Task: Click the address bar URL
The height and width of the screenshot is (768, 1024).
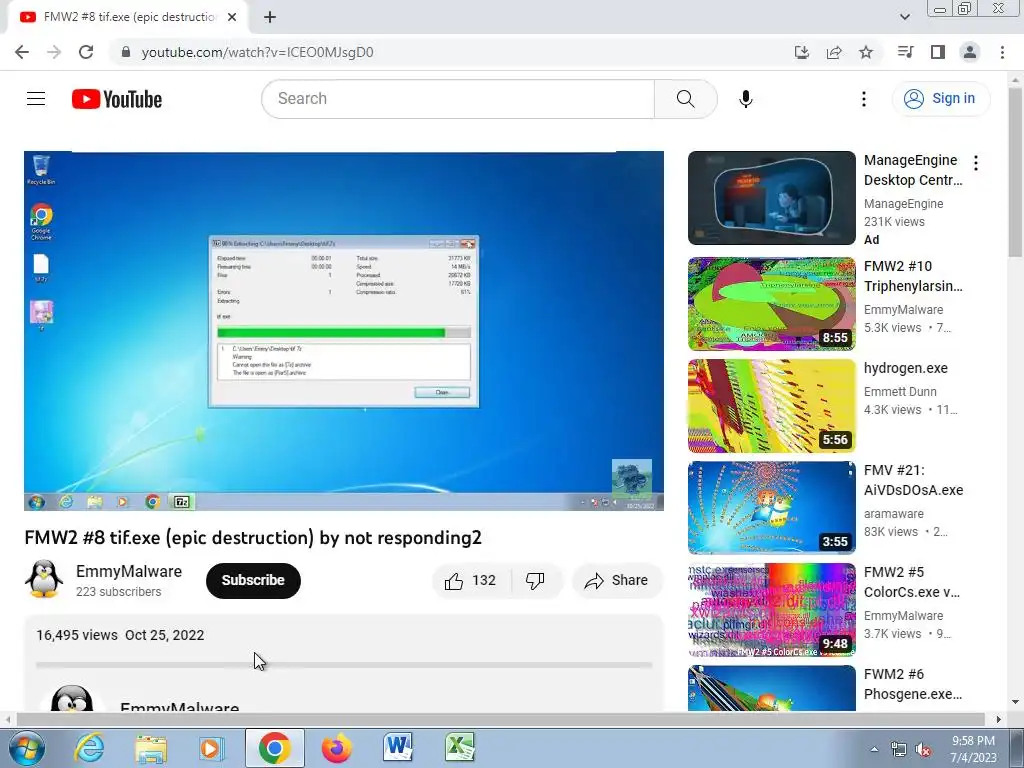Action: click(257, 52)
